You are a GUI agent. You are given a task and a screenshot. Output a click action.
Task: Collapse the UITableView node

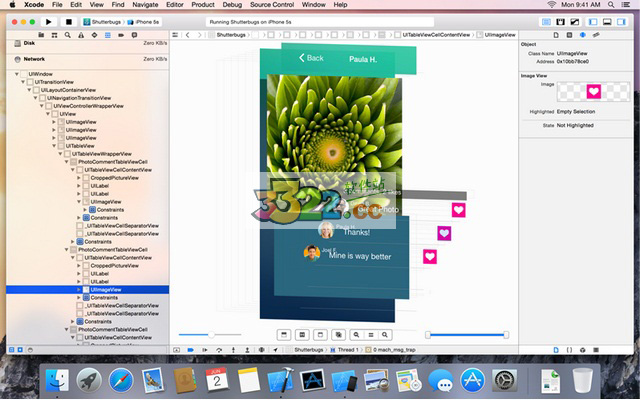pos(54,146)
